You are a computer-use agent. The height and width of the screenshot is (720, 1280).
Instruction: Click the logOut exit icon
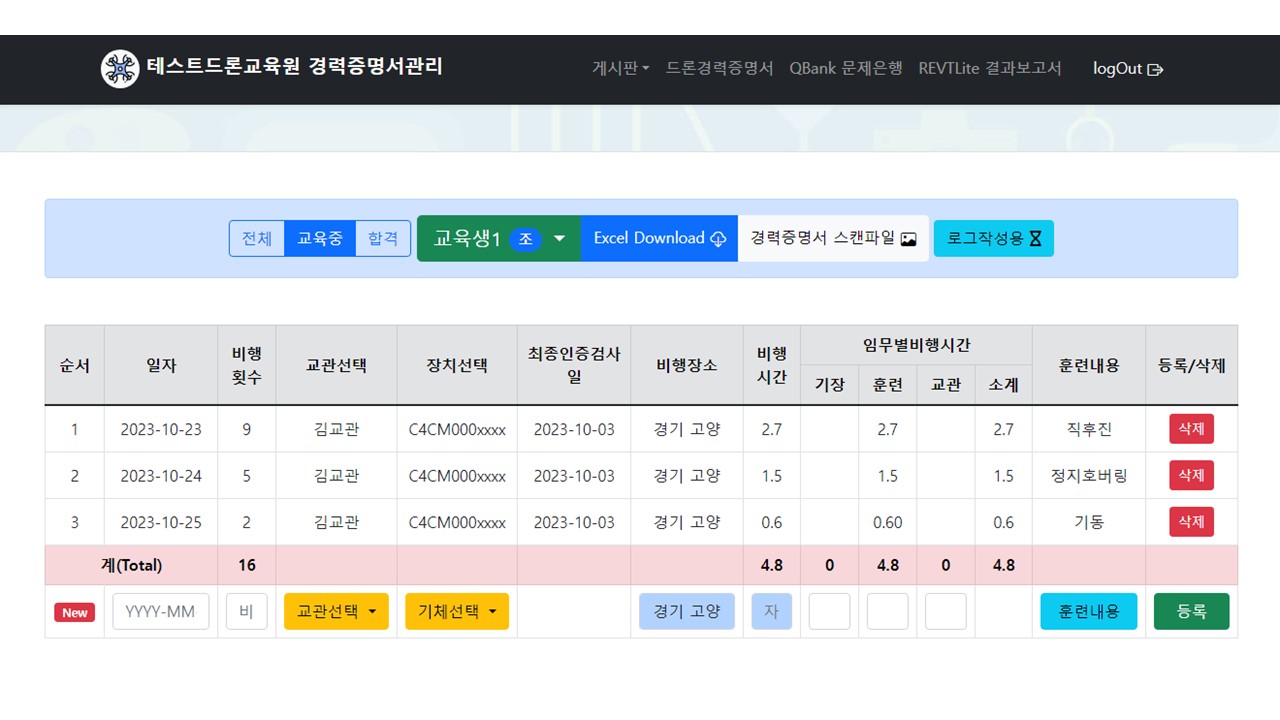(x=1156, y=70)
